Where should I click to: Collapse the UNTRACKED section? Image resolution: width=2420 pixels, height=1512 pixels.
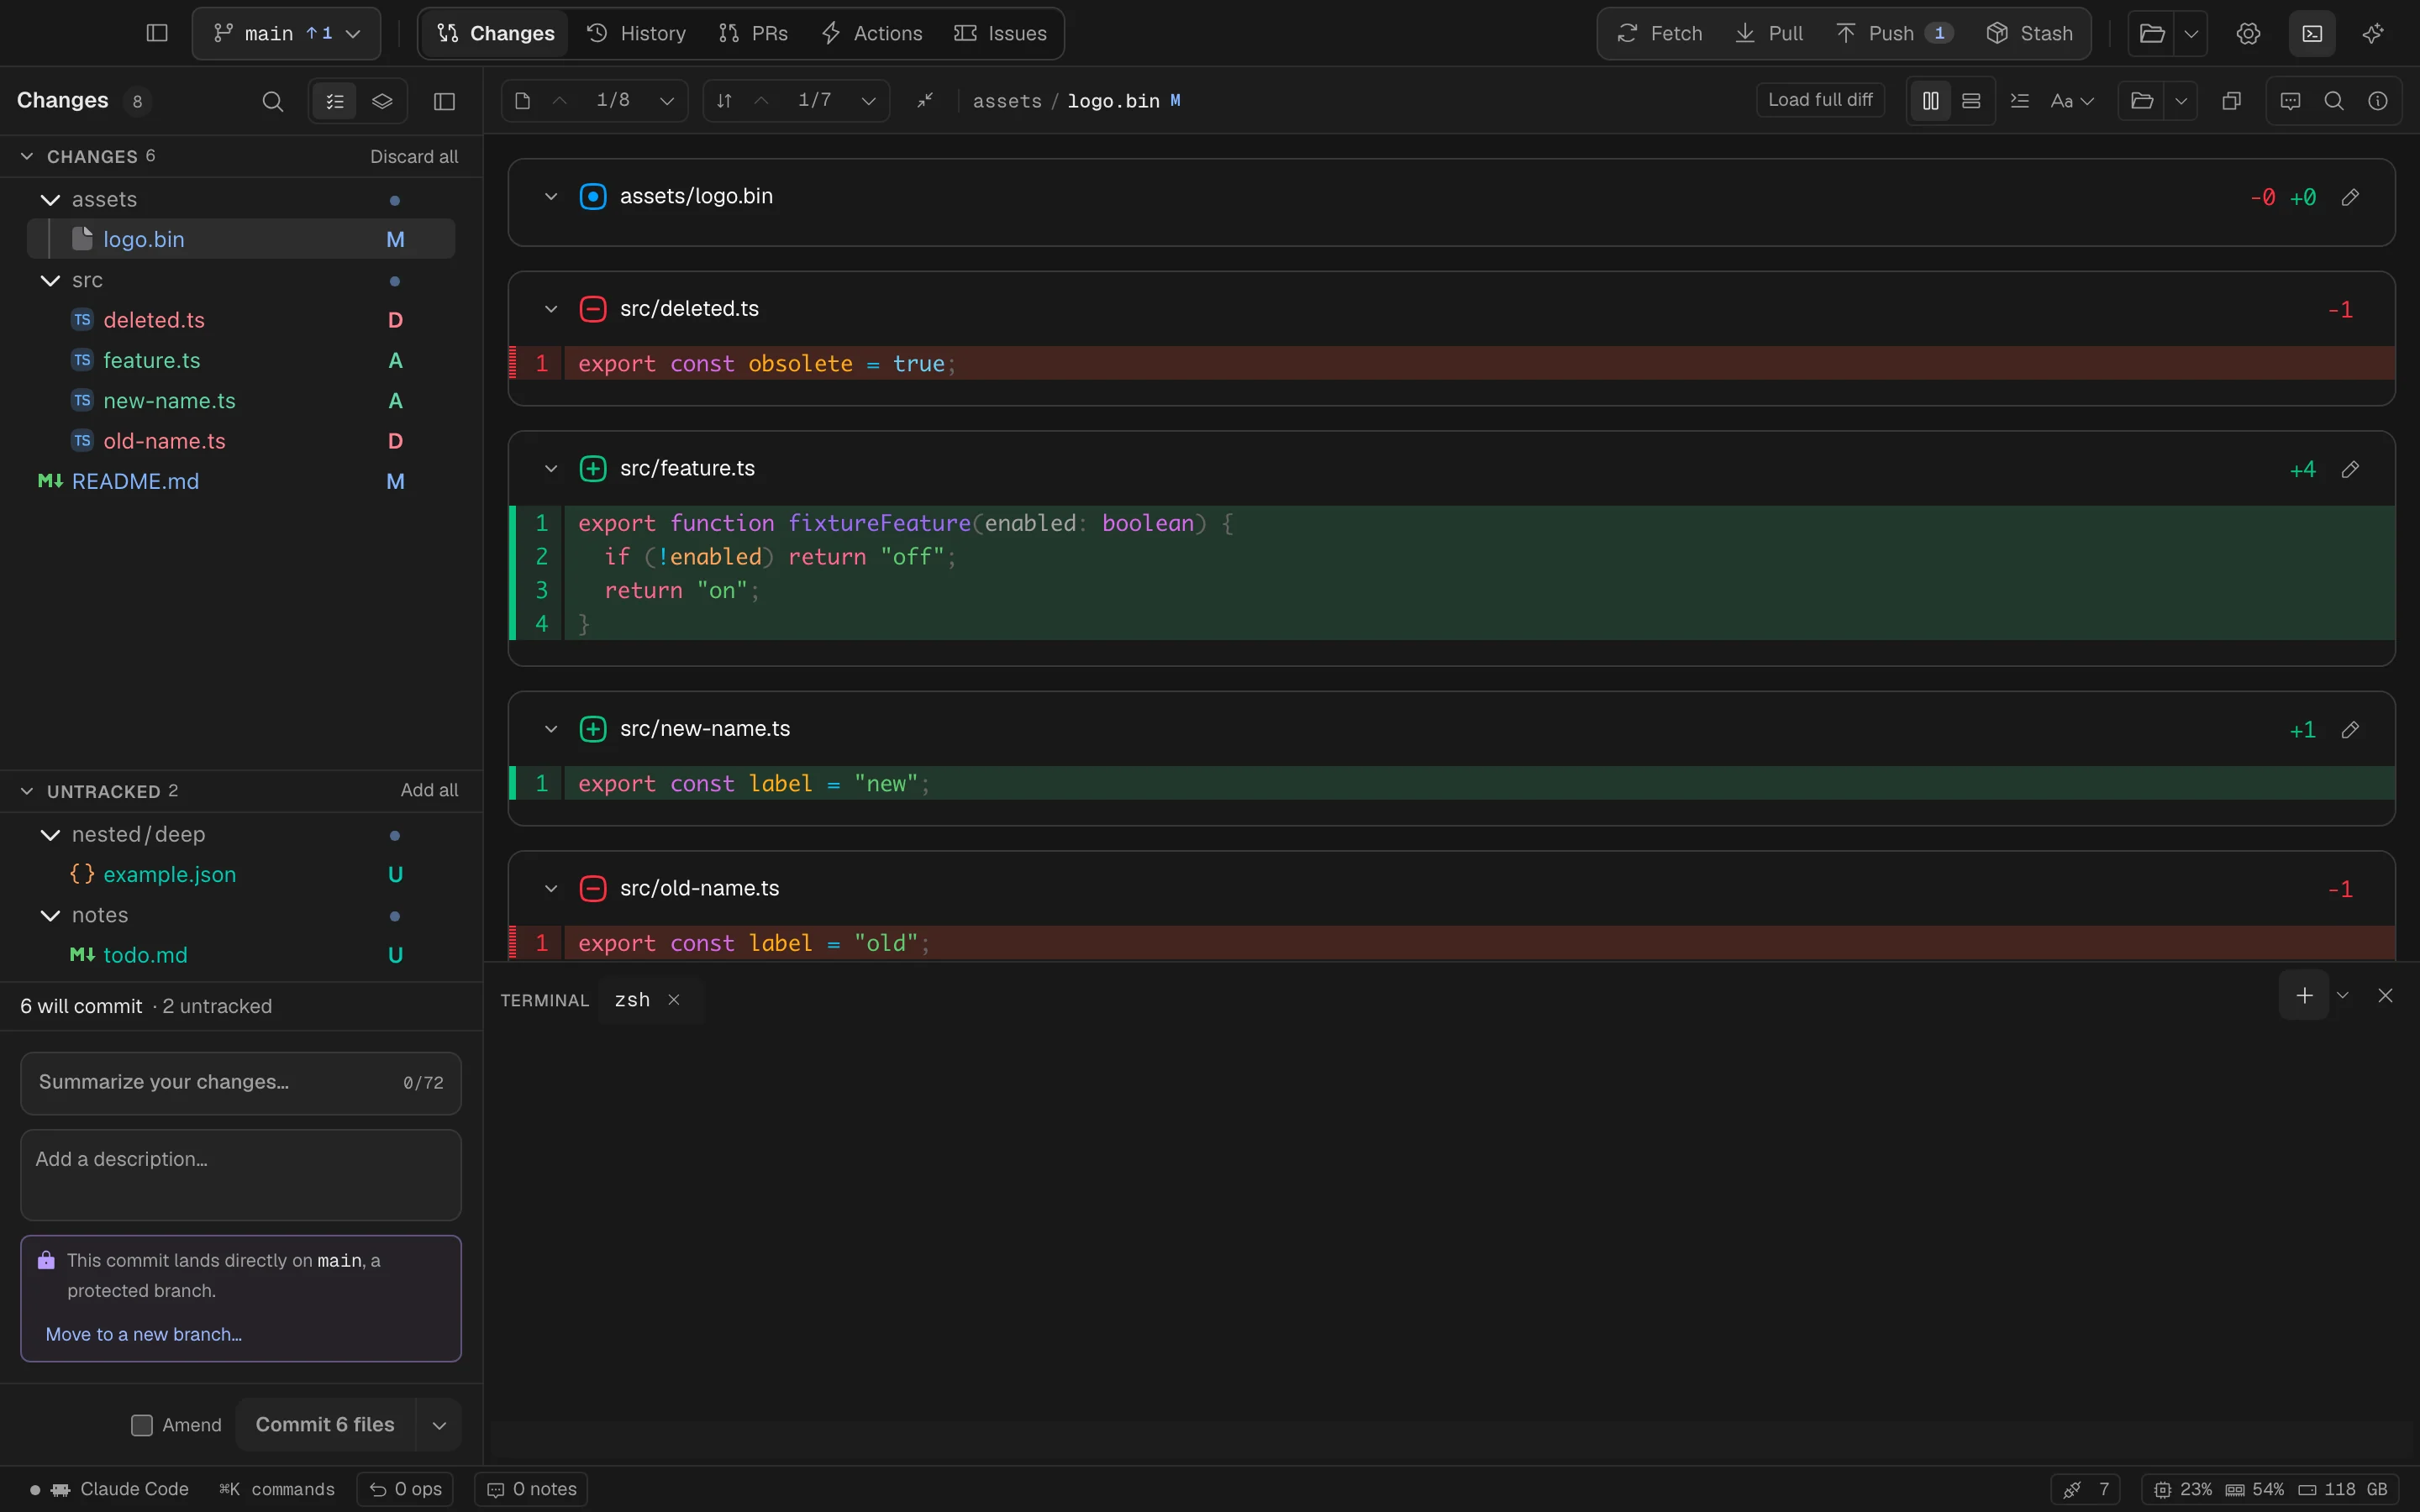pos(27,791)
